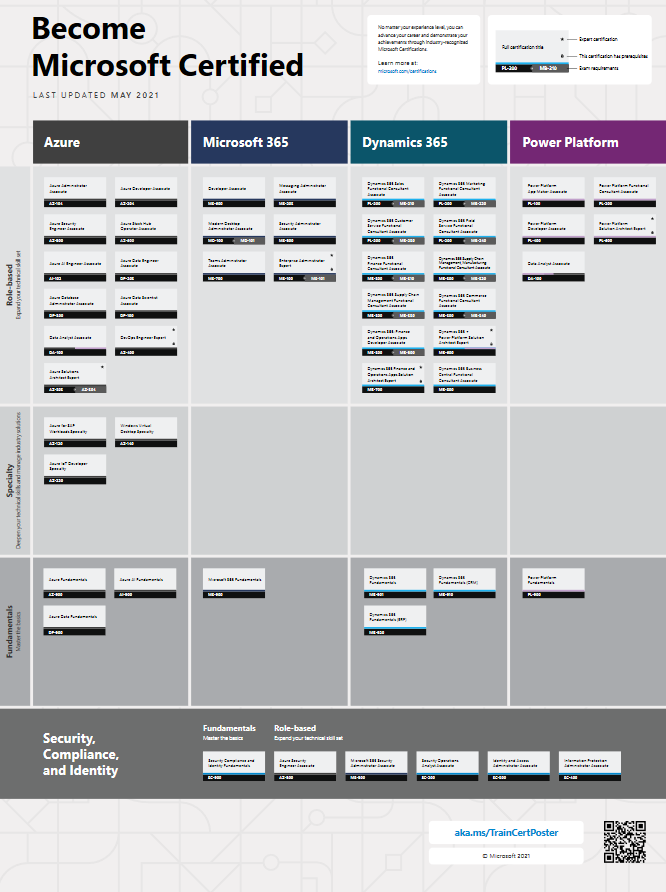Viewport: 666px width, 892px height.
Task: Click Data Analyst Associate card under Power Platform
Action: [553, 267]
